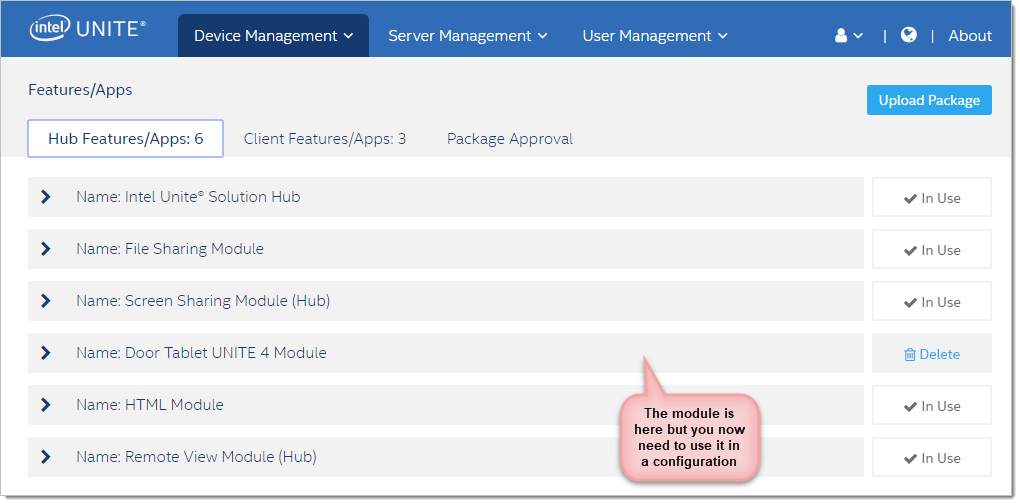
Task: Click In Use for File Sharing Module
Action: point(932,250)
